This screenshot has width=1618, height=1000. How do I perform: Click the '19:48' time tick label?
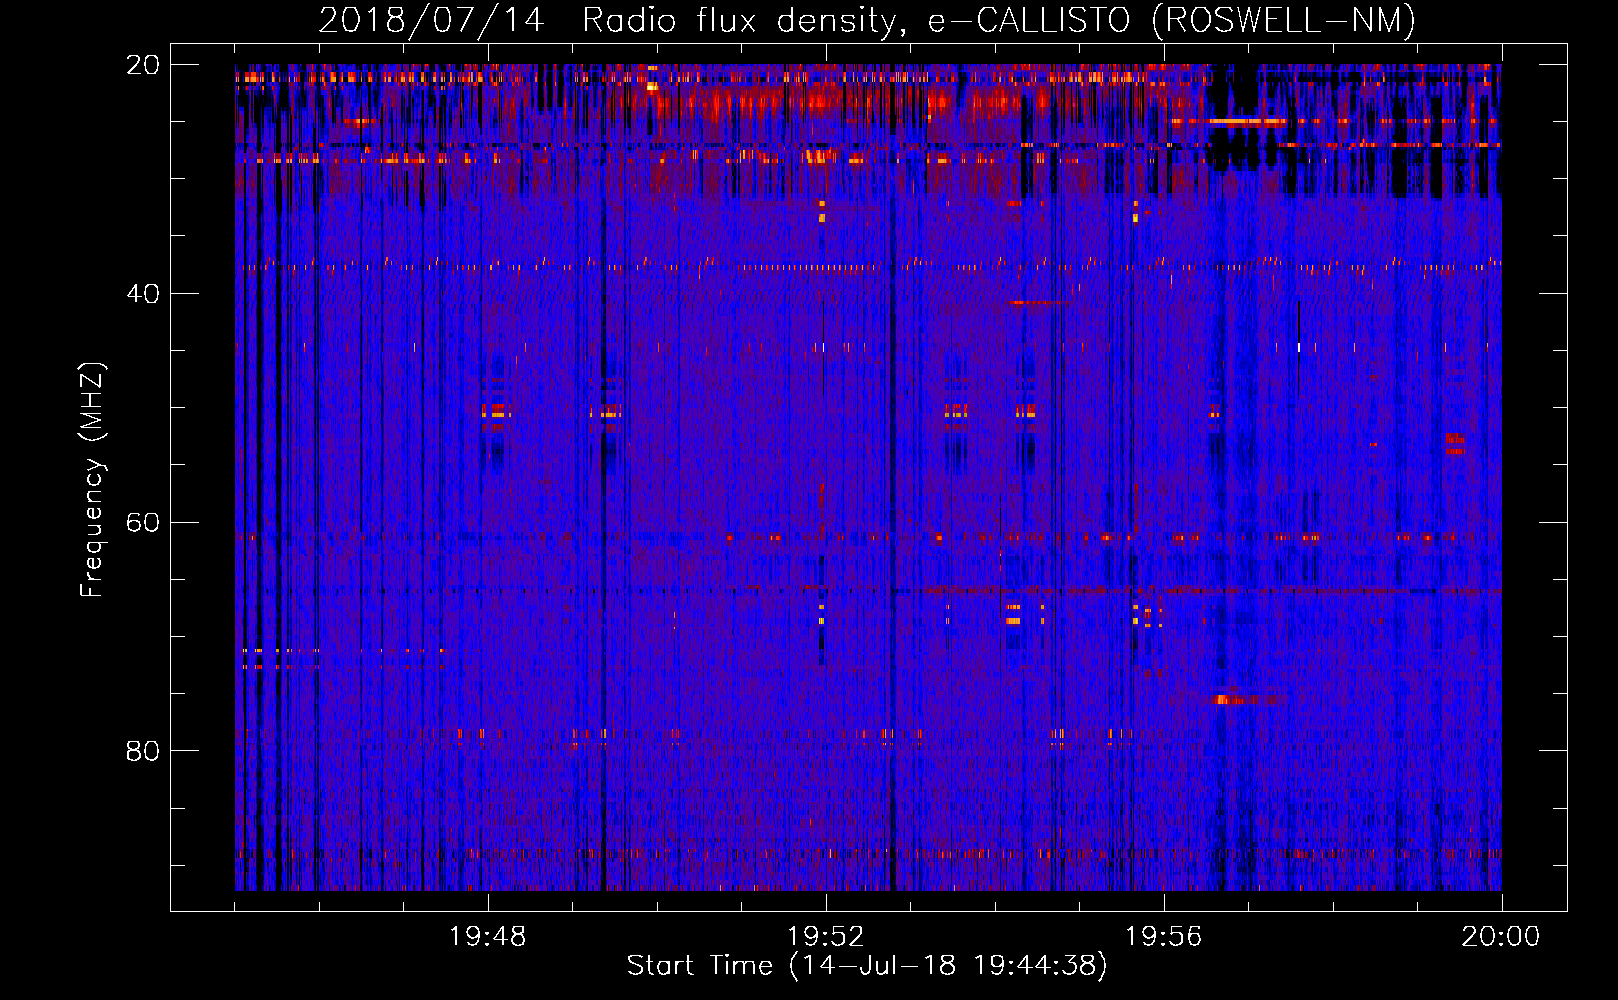[488, 937]
